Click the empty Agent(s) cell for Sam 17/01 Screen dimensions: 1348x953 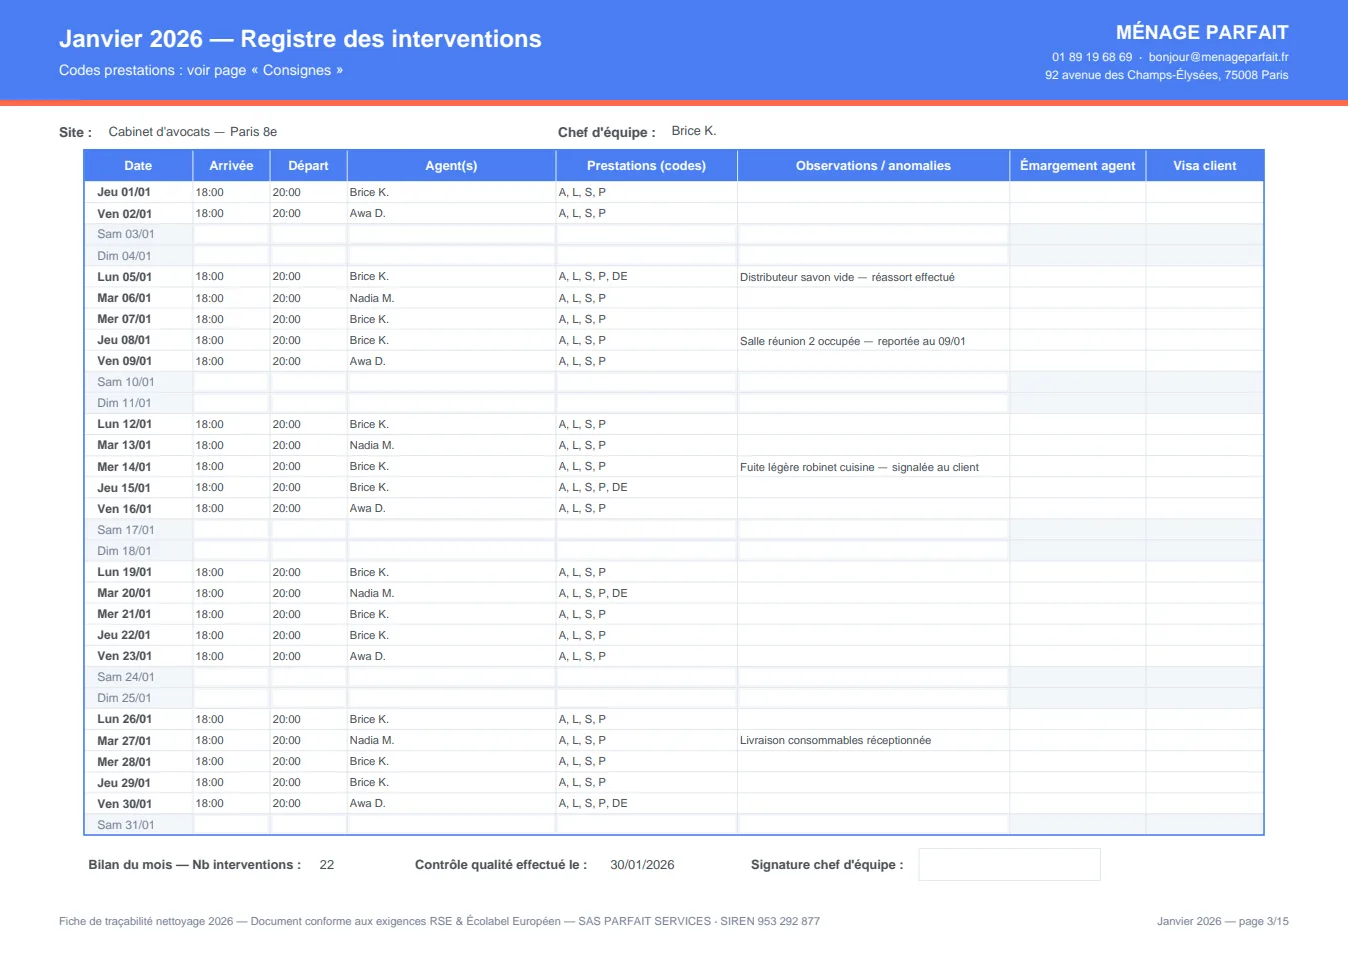pos(451,530)
